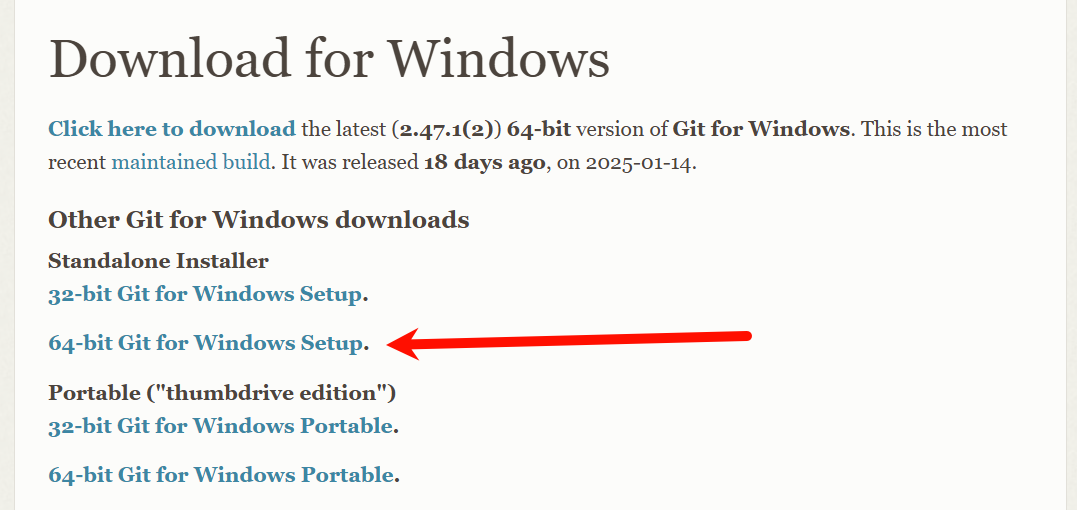This screenshot has width=1077, height=510.
Task: Click the "Click here to download" link
Action: coord(171,129)
